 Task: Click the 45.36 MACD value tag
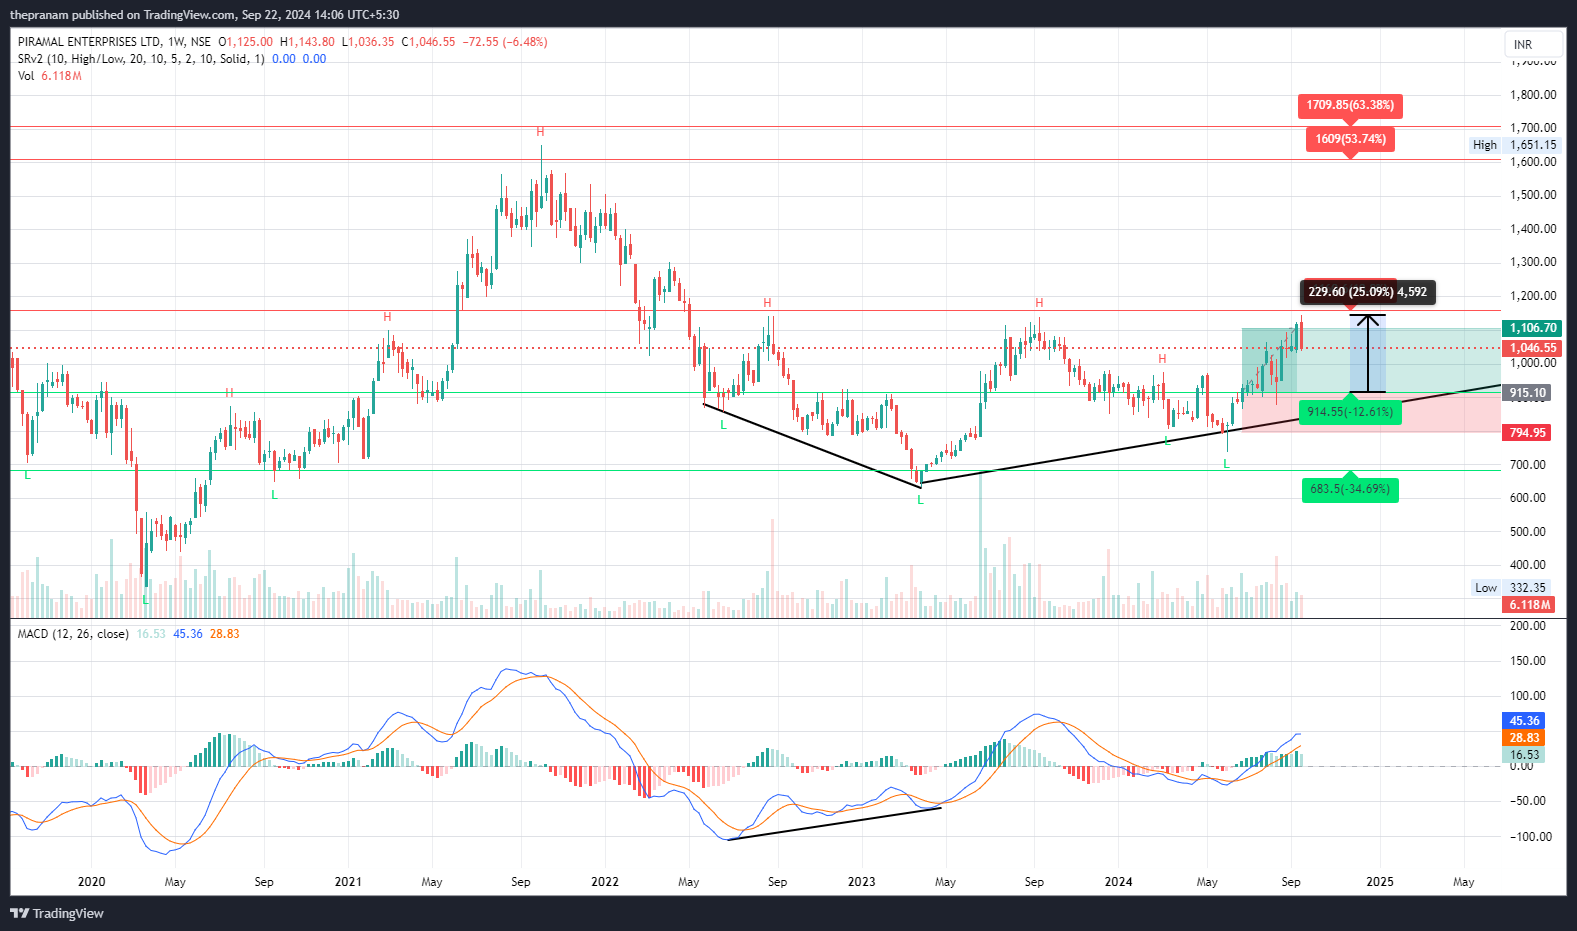[x=1524, y=721]
